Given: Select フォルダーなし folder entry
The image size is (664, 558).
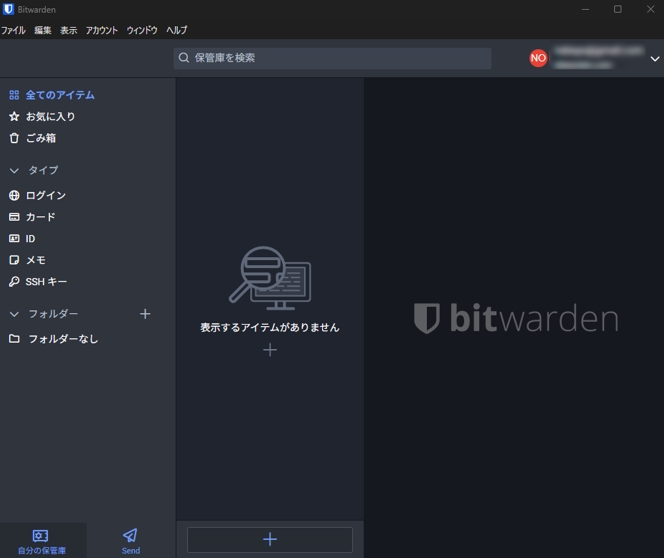Looking at the screenshot, I should 62,339.
